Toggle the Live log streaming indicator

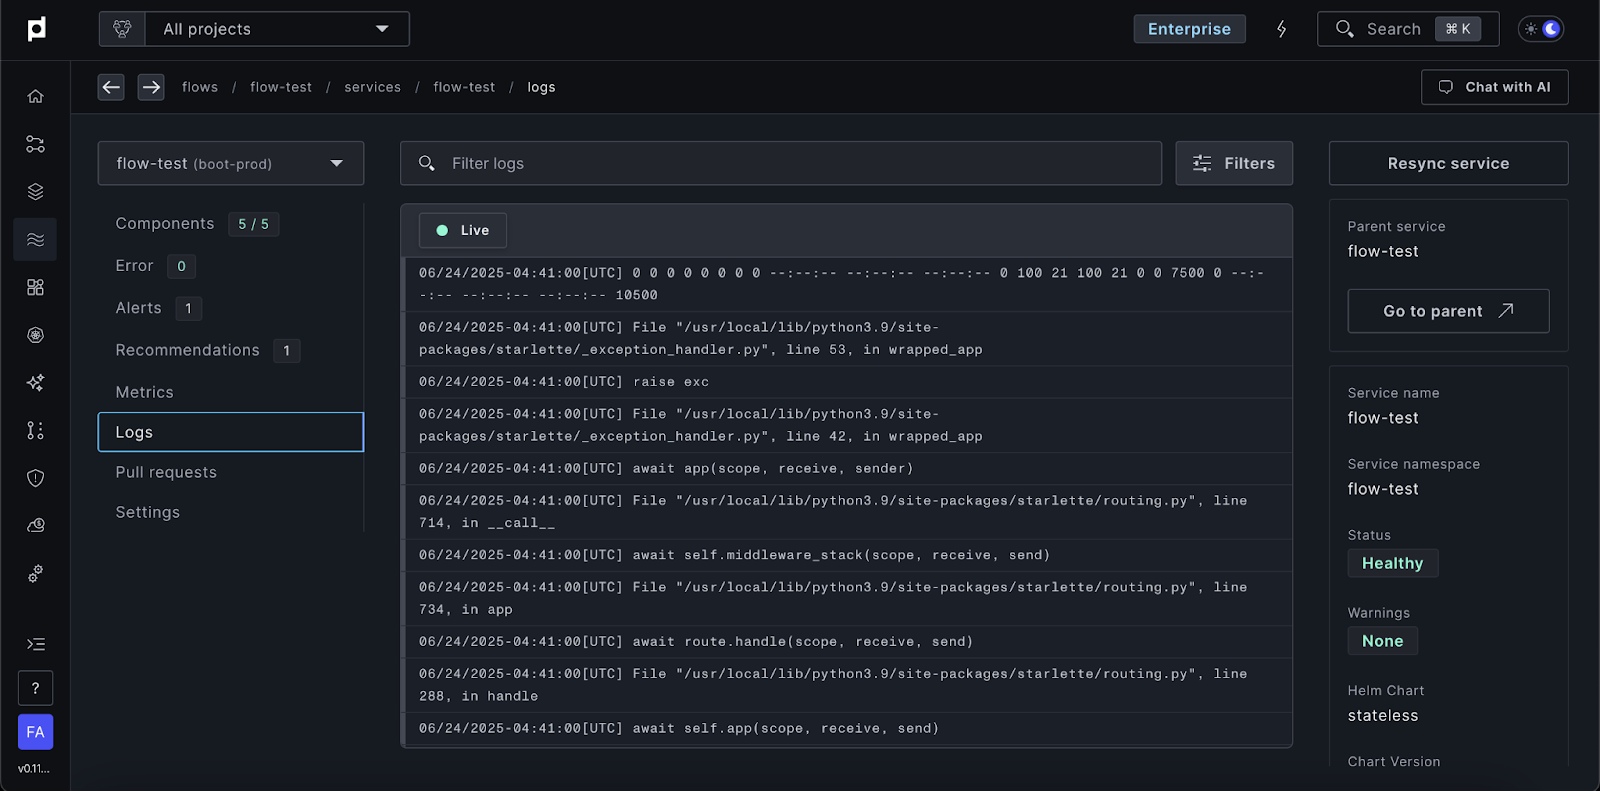[463, 230]
